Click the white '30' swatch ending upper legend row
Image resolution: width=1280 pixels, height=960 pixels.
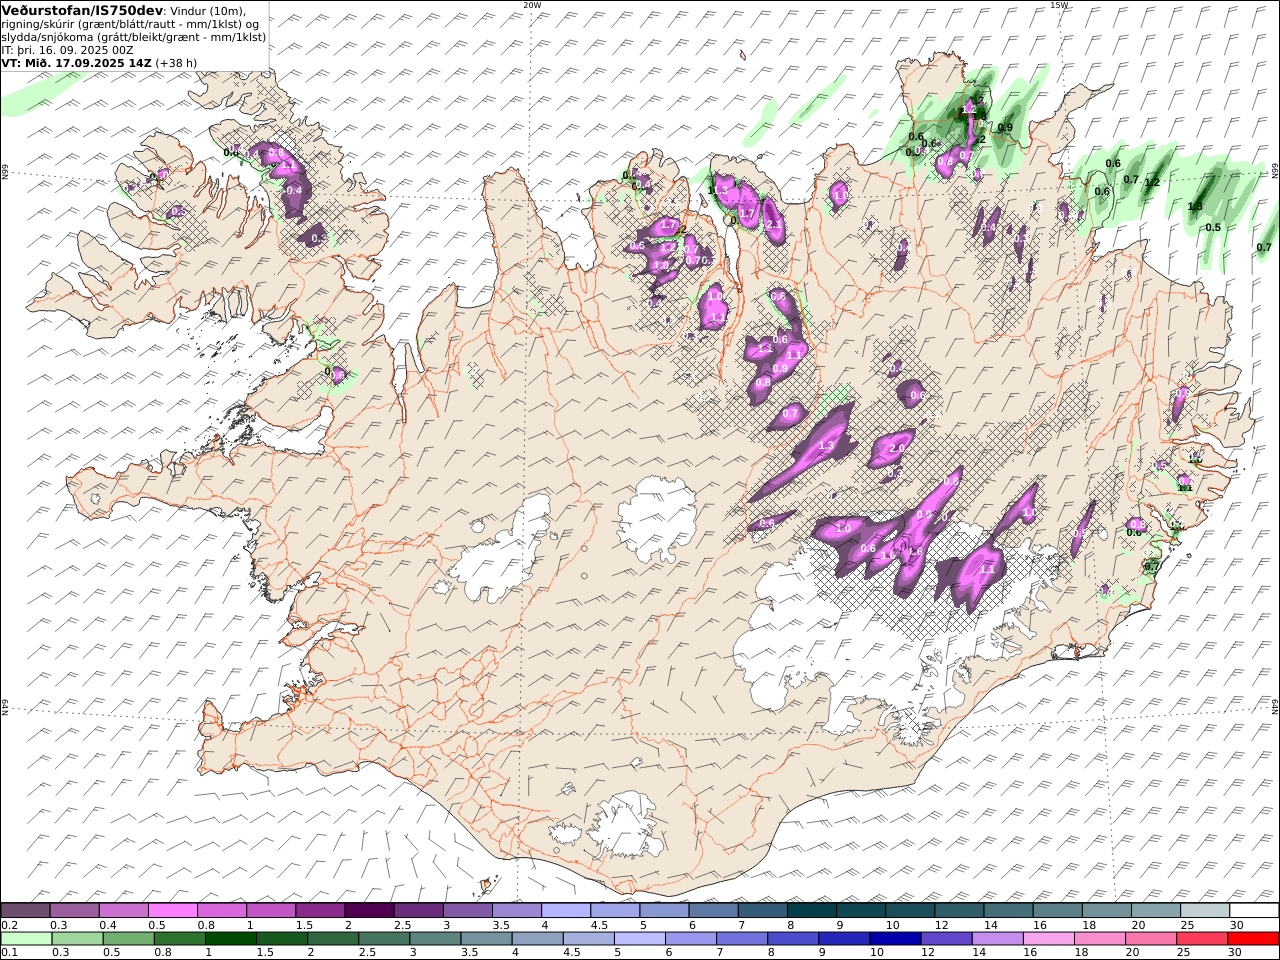1253,911
